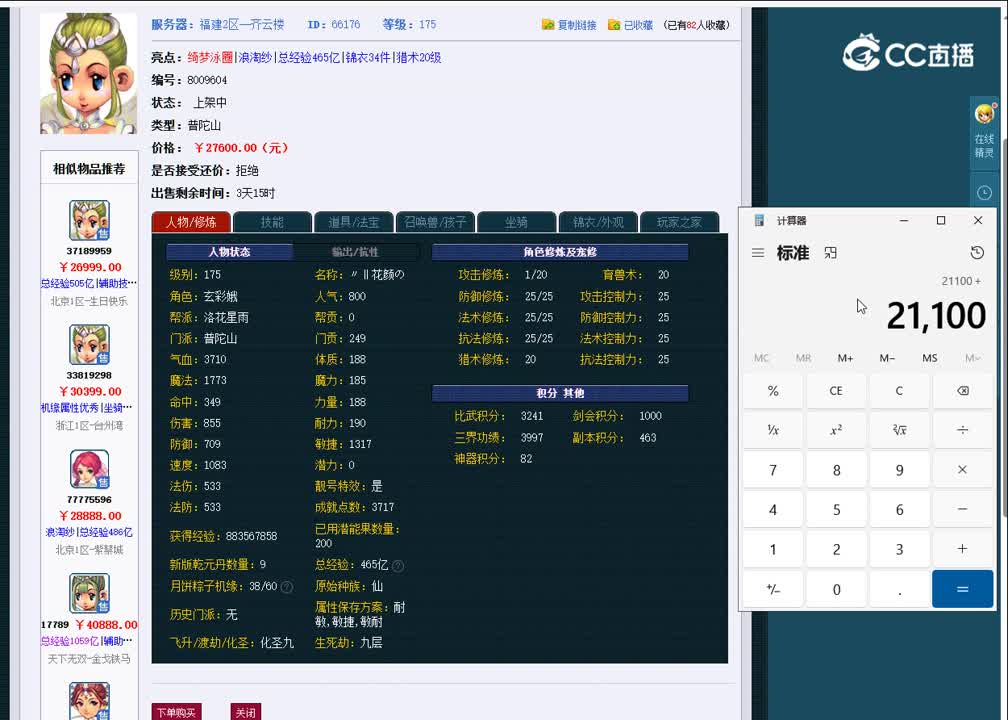Click the equals key in calculator
The image size is (1008, 720).
point(962,589)
